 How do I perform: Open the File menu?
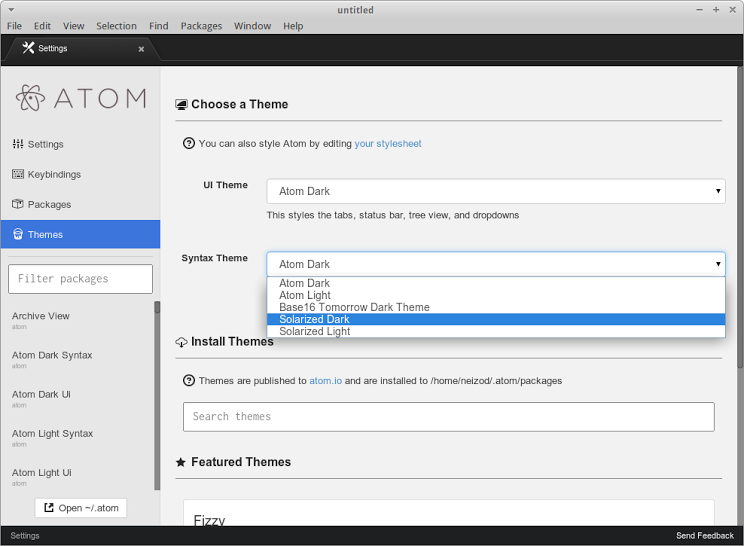14,26
